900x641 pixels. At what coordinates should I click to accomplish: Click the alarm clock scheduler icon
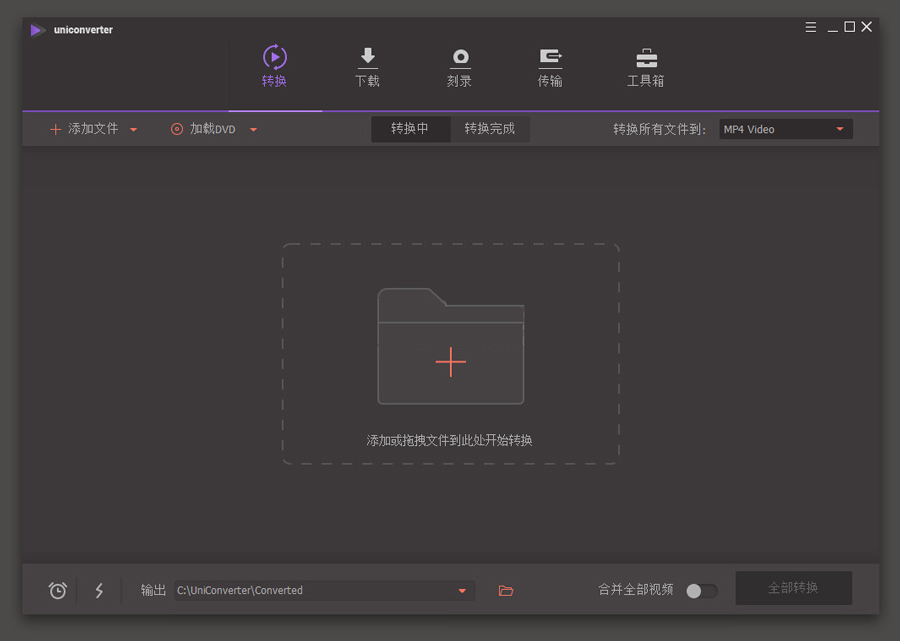pos(58,590)
